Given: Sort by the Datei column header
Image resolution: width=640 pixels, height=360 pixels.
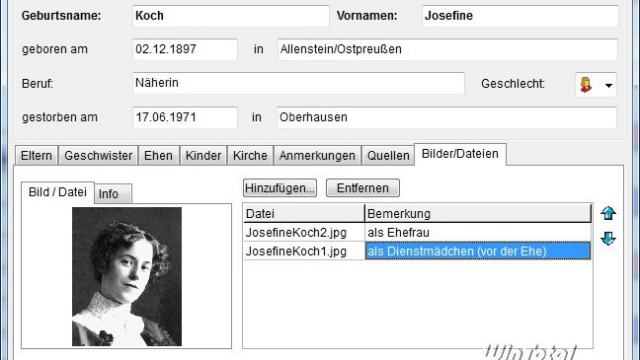Looking at the screenshot, I should pos(304,213).
